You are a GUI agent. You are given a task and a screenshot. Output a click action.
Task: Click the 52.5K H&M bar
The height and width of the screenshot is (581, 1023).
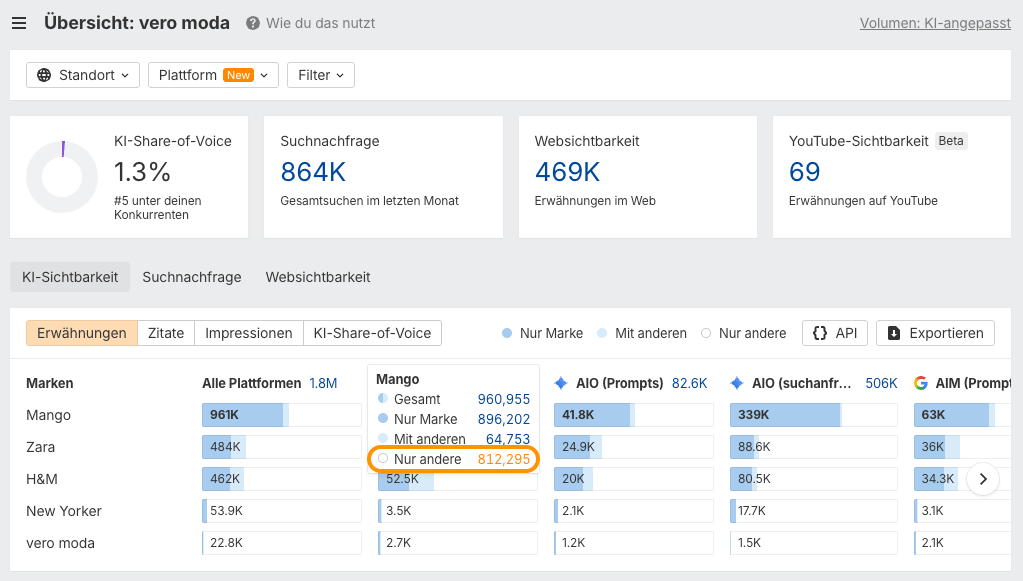pos(458,480)
